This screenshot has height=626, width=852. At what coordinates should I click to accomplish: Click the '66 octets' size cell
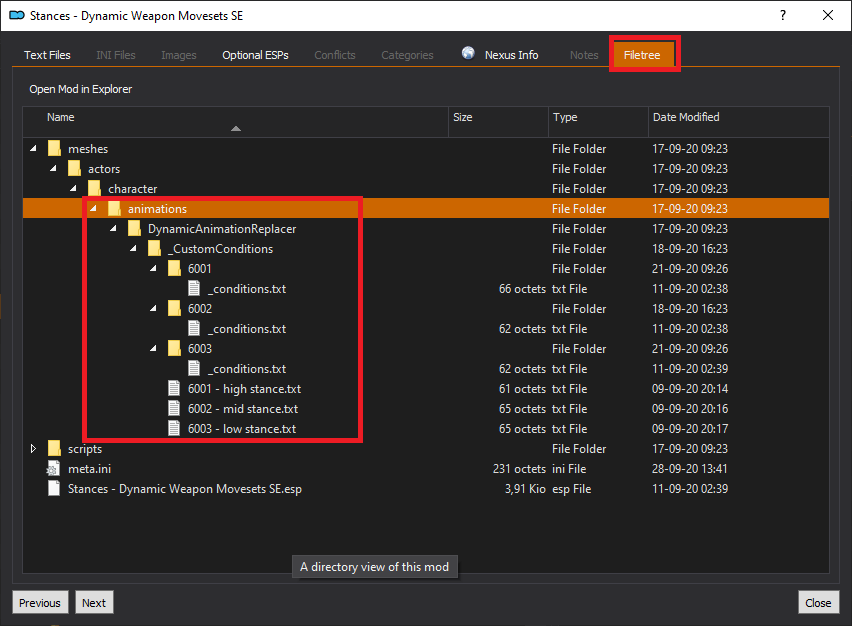pyautogui.click(x=522, y=289)
